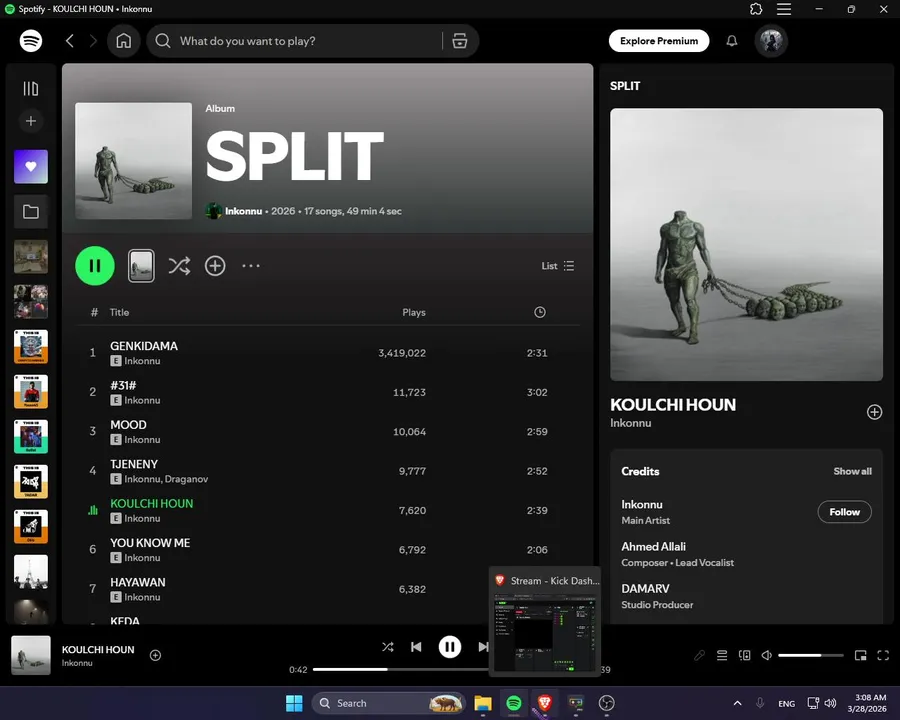900x720 pixels.
Task: Open the notifications bell
Action: tap(732, 41)
